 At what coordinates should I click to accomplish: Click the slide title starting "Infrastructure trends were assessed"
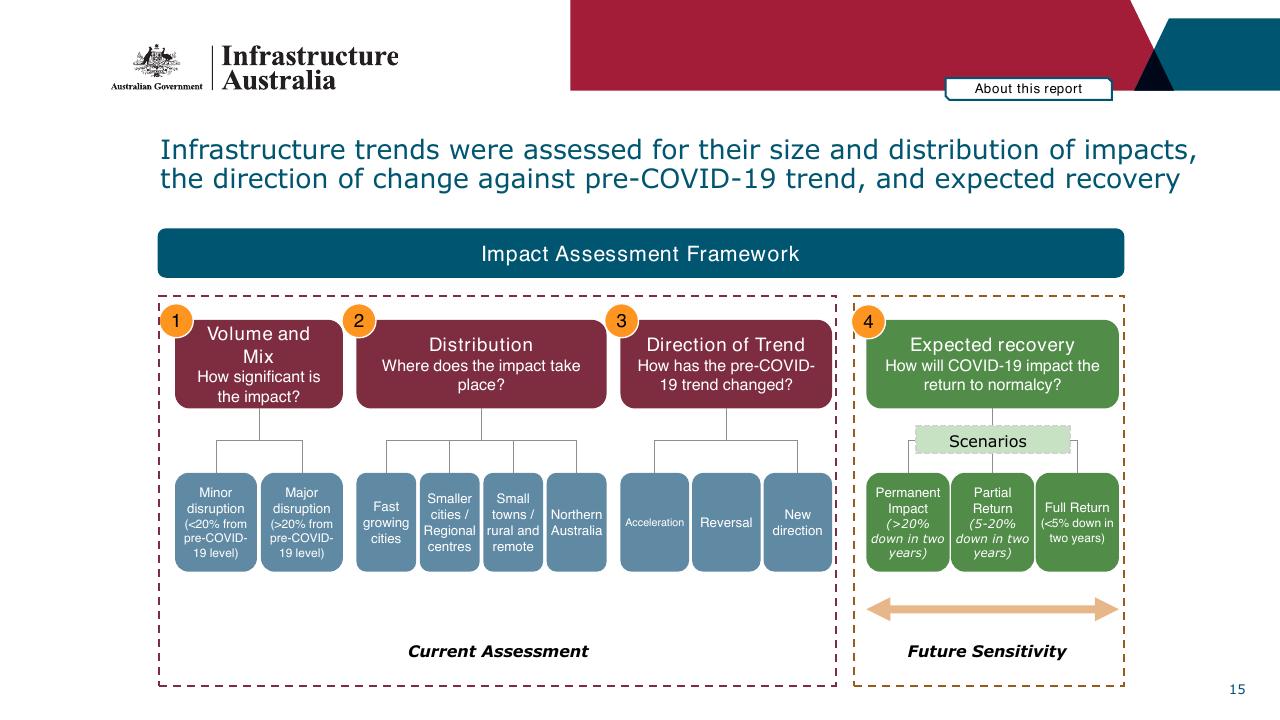(679, 164)
